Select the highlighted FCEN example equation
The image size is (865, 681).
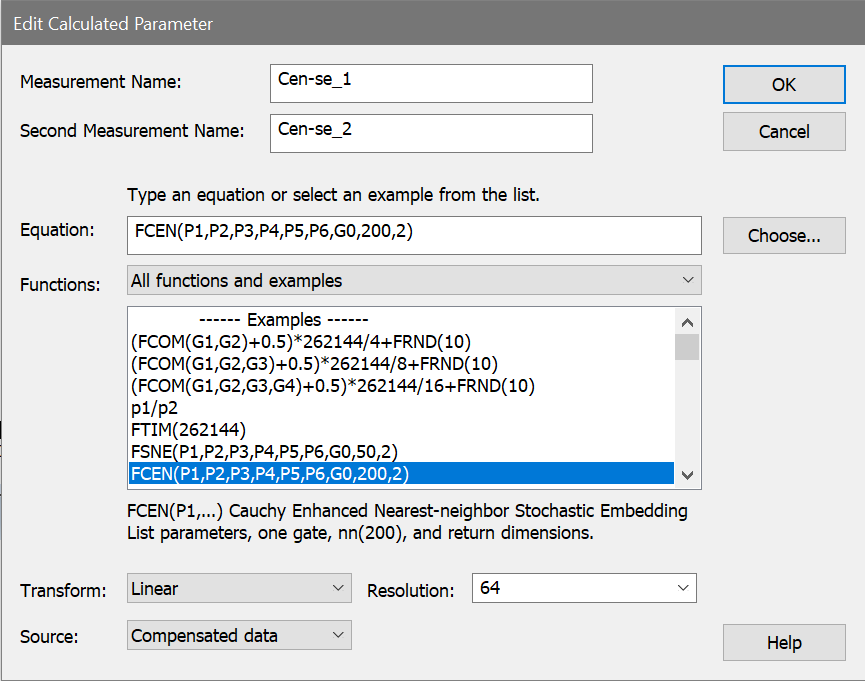click(270, 474)
